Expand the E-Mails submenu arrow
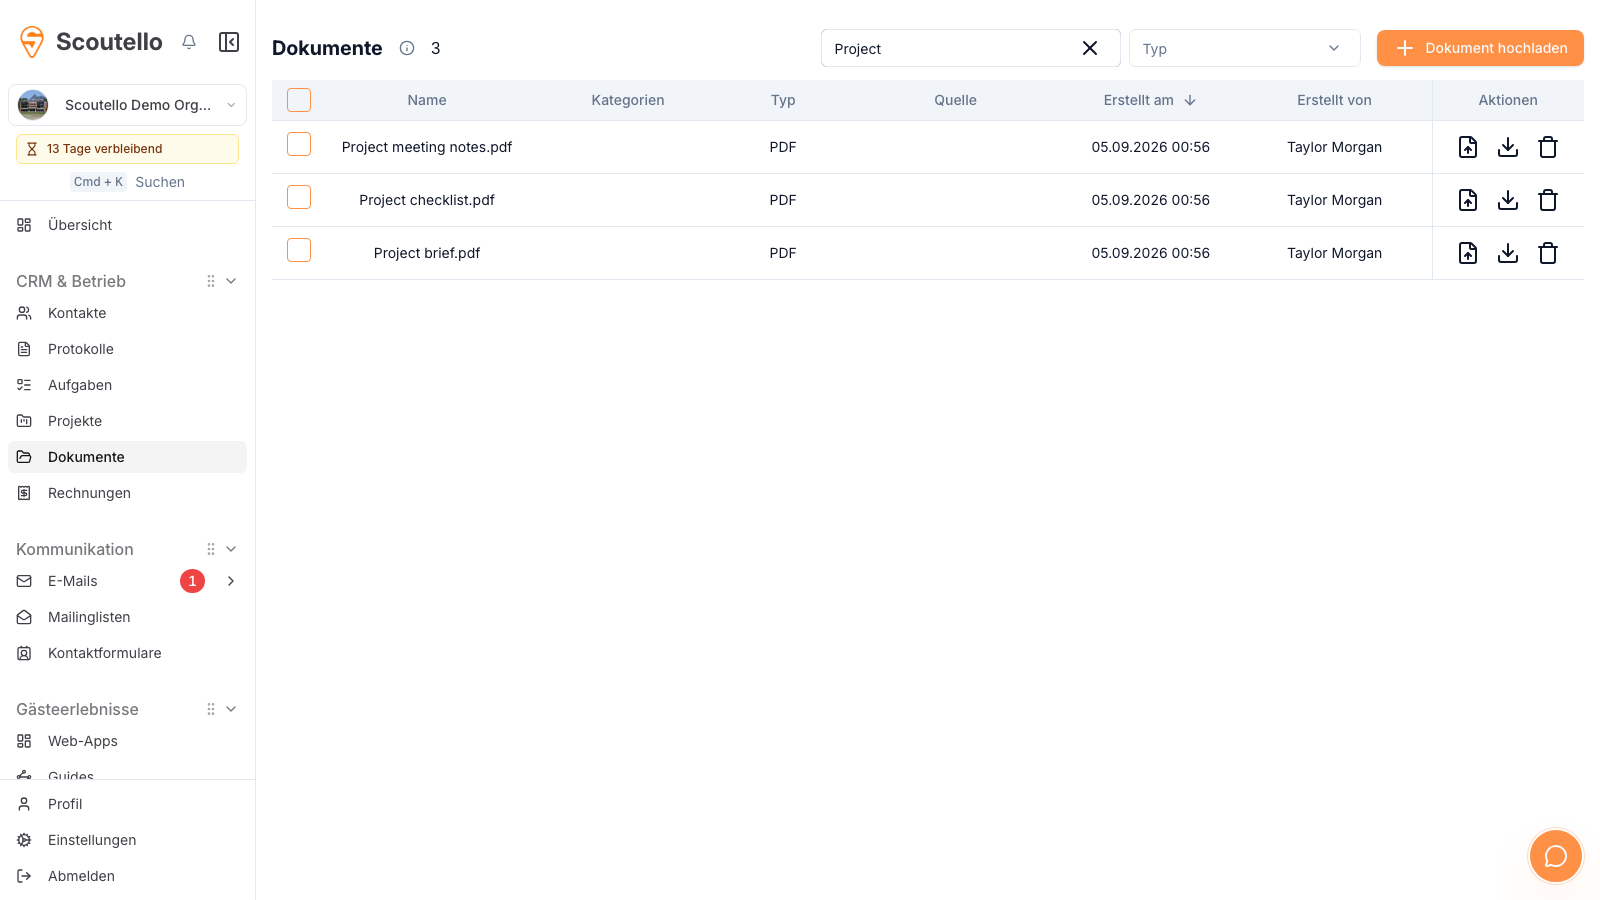This screenshot has width=1600, height=900. click(231, 581)
